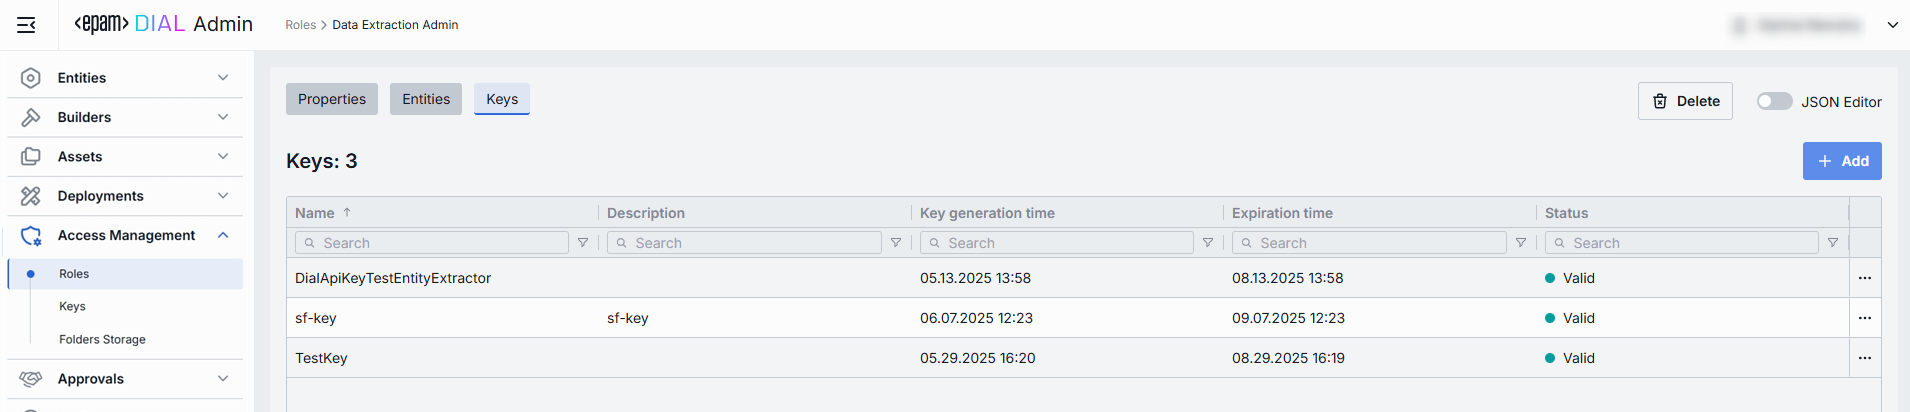Click the Assets icon in sidebar
Viewport: 1910px width, 412px height.
click(31, 157)
